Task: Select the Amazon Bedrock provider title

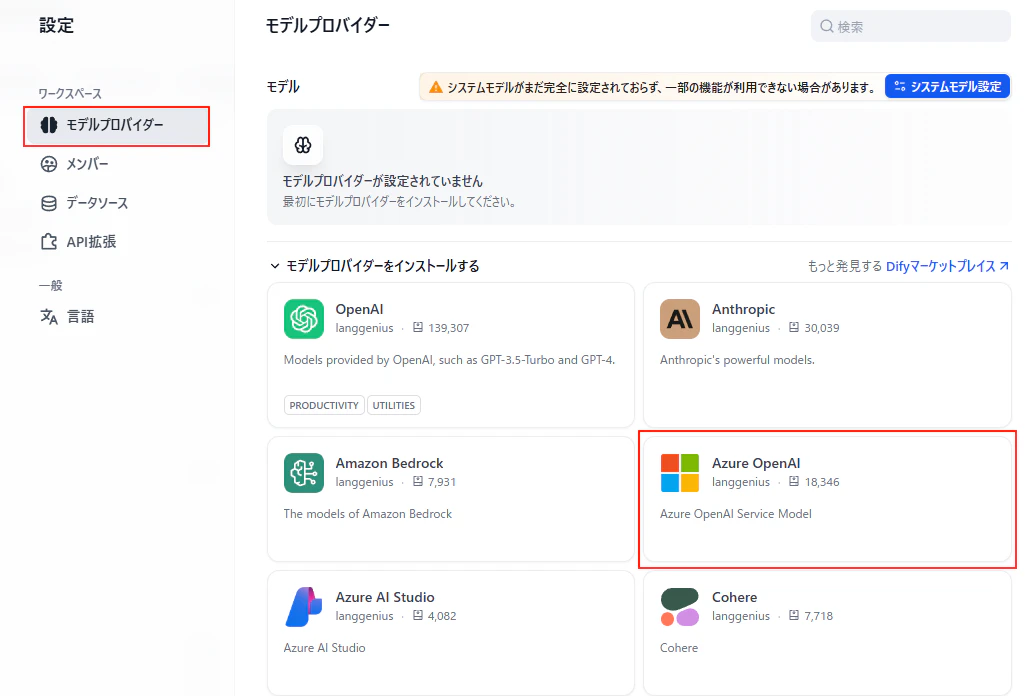Action: [389, 463]
